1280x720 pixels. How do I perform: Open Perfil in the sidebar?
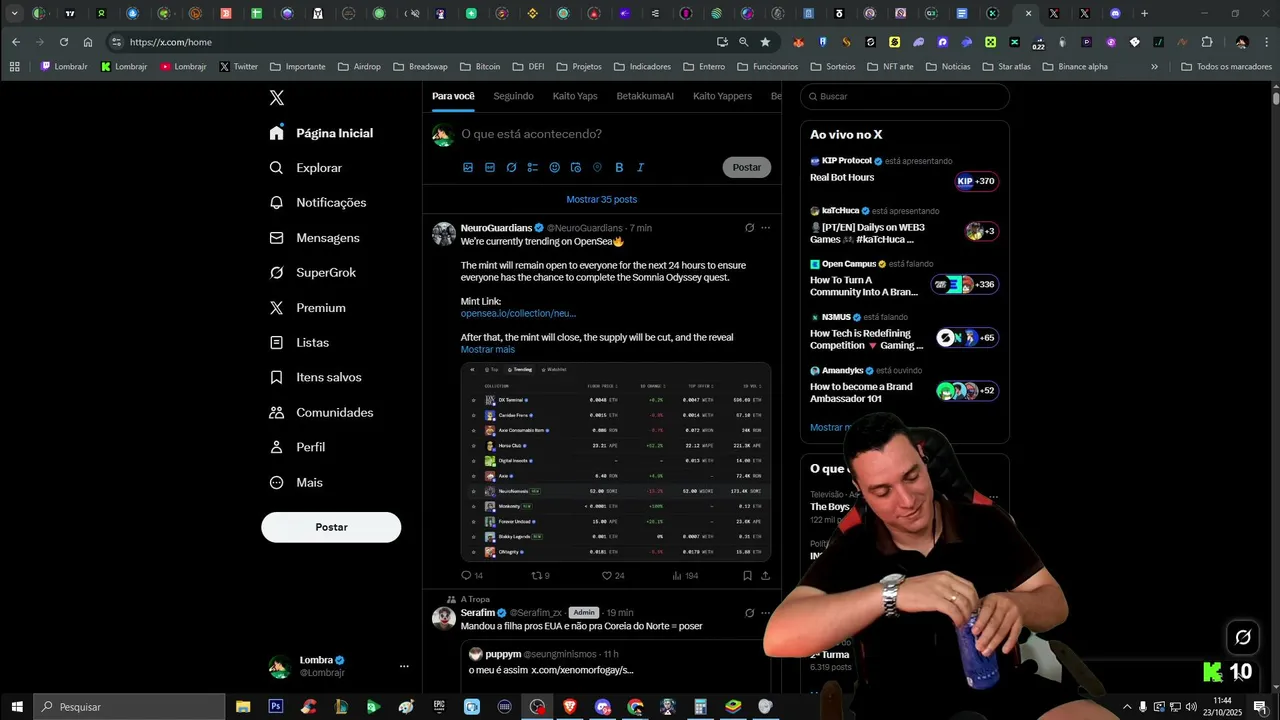[297, 447]
